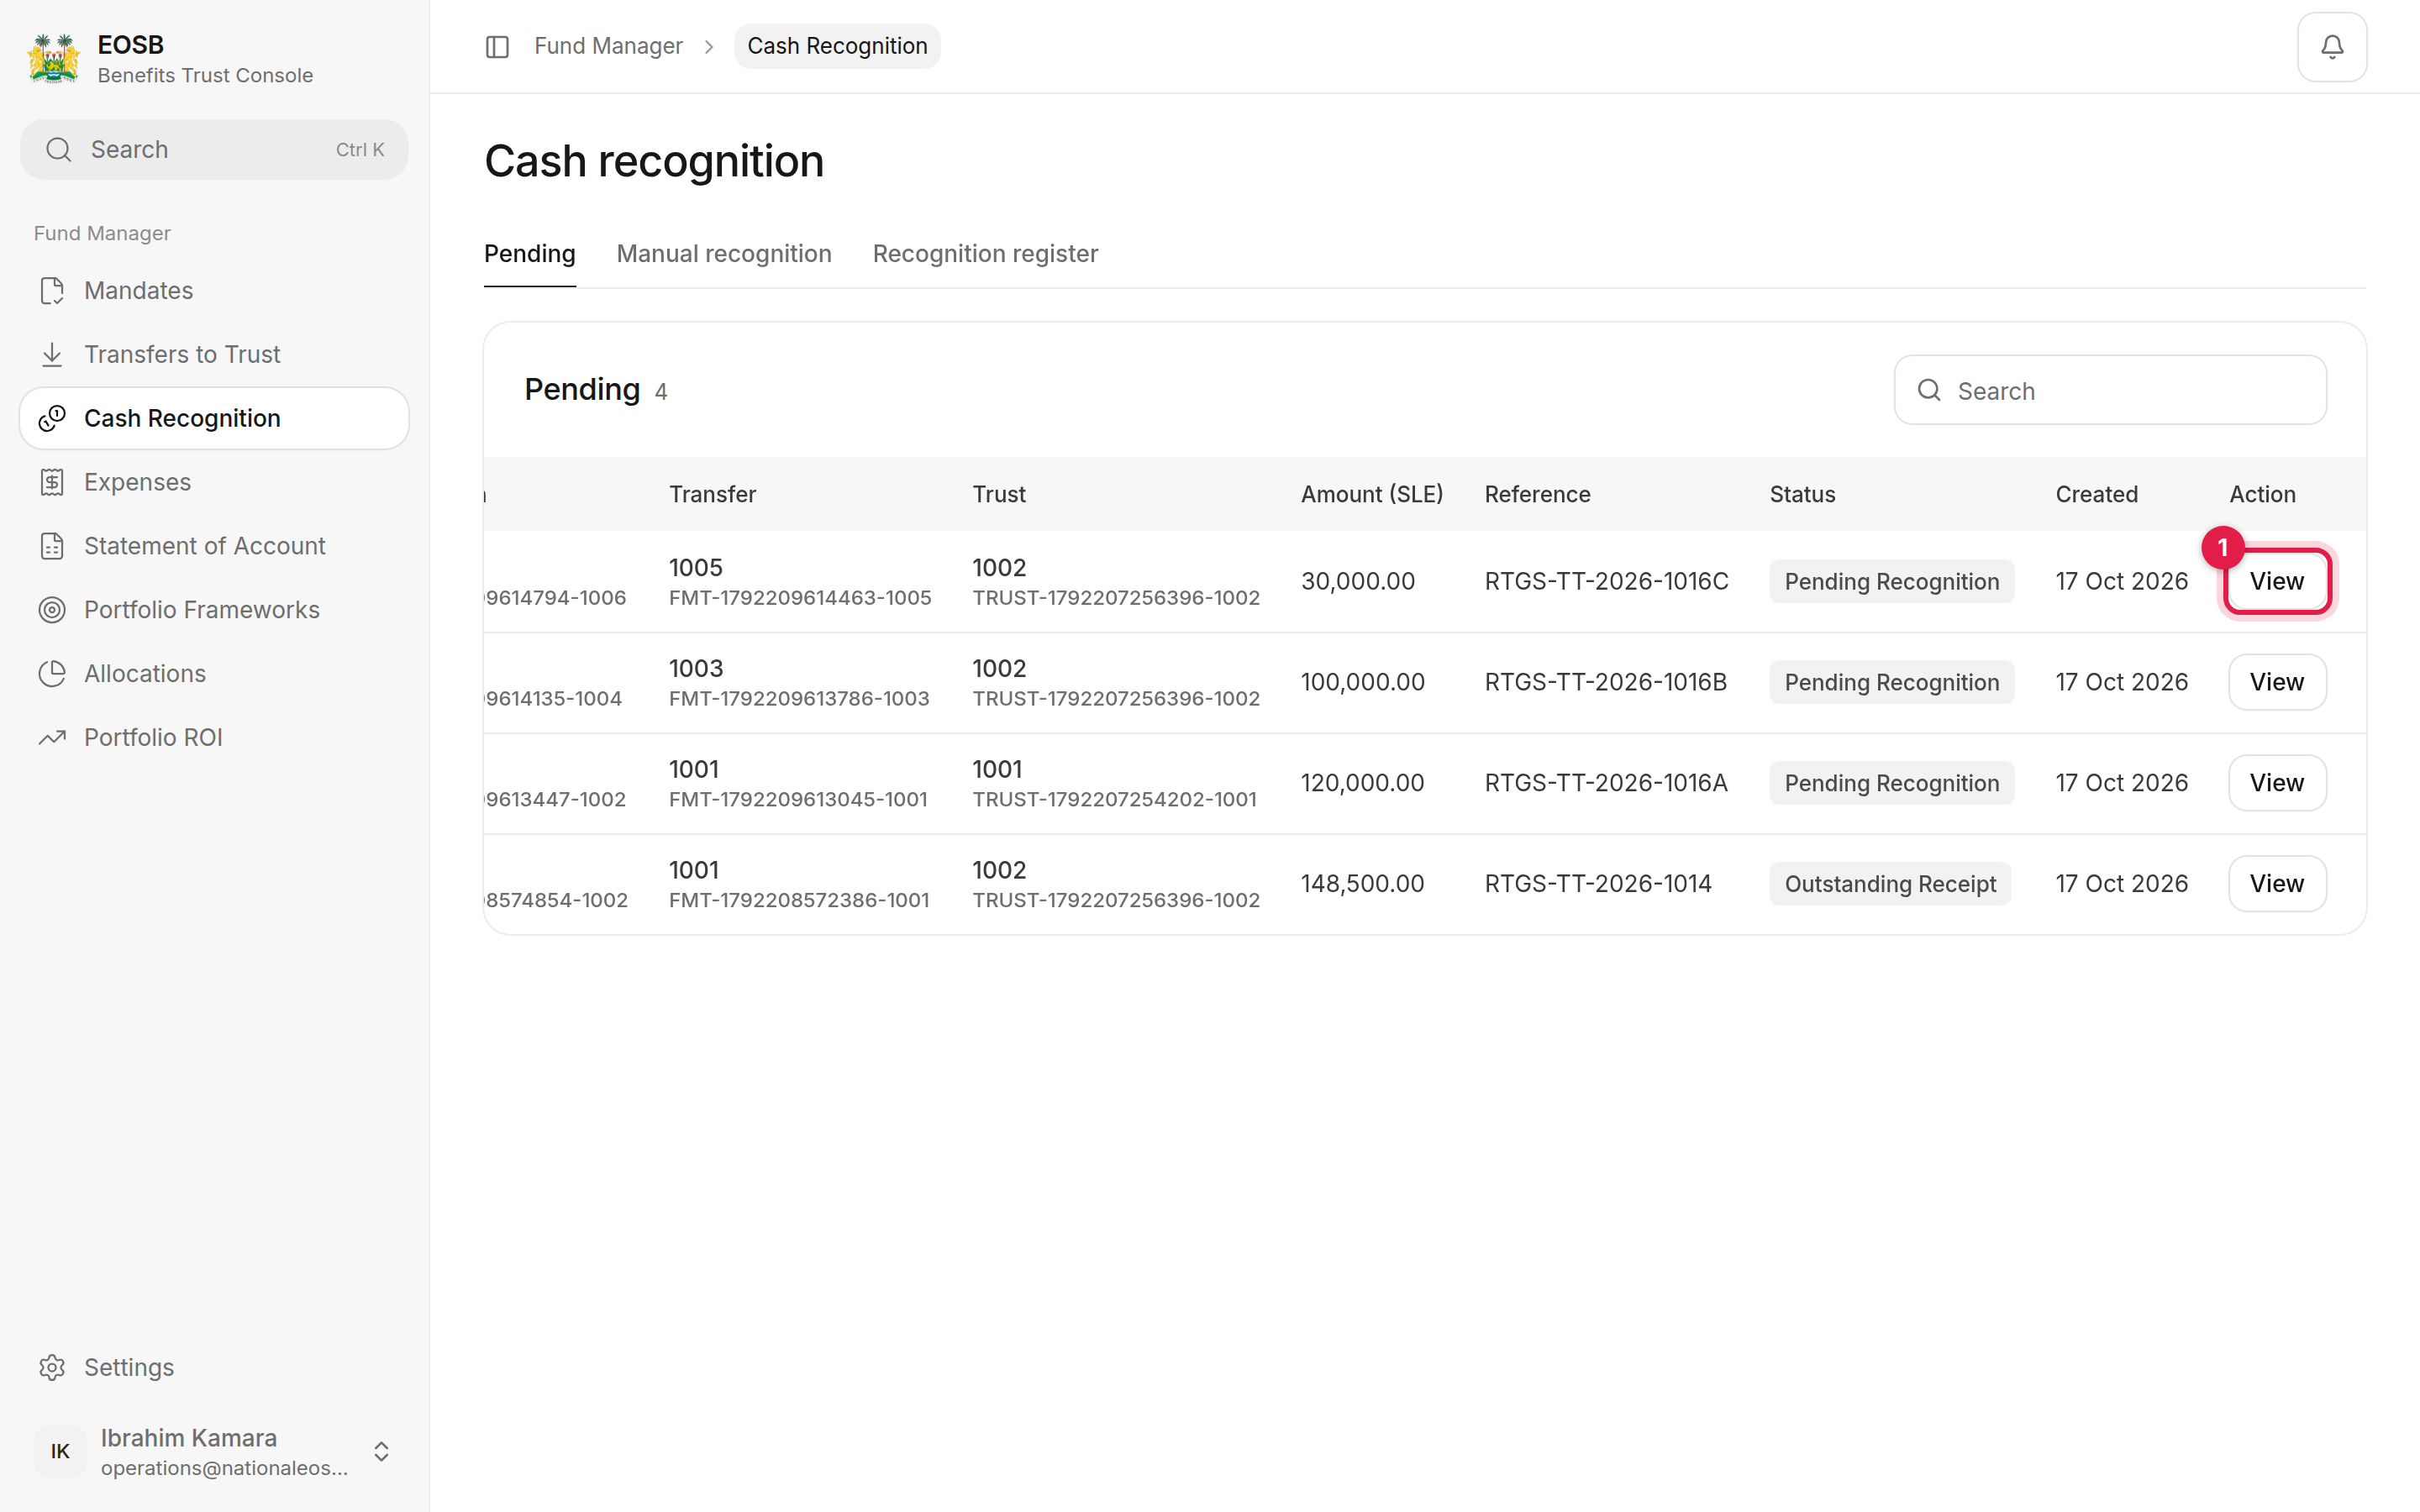Navigate to Portfolio Frameworks

214,610
